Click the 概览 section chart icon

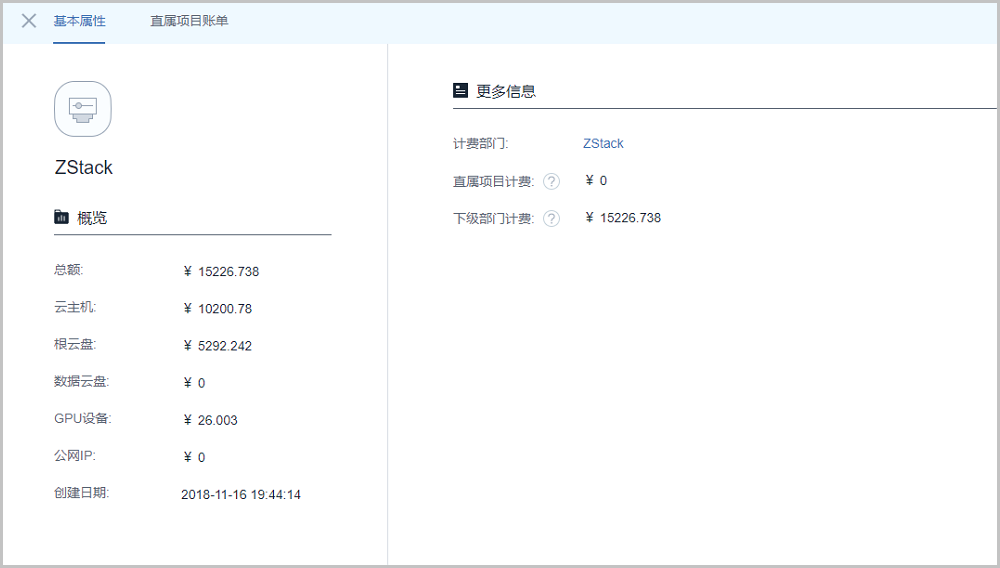point(62,217)
